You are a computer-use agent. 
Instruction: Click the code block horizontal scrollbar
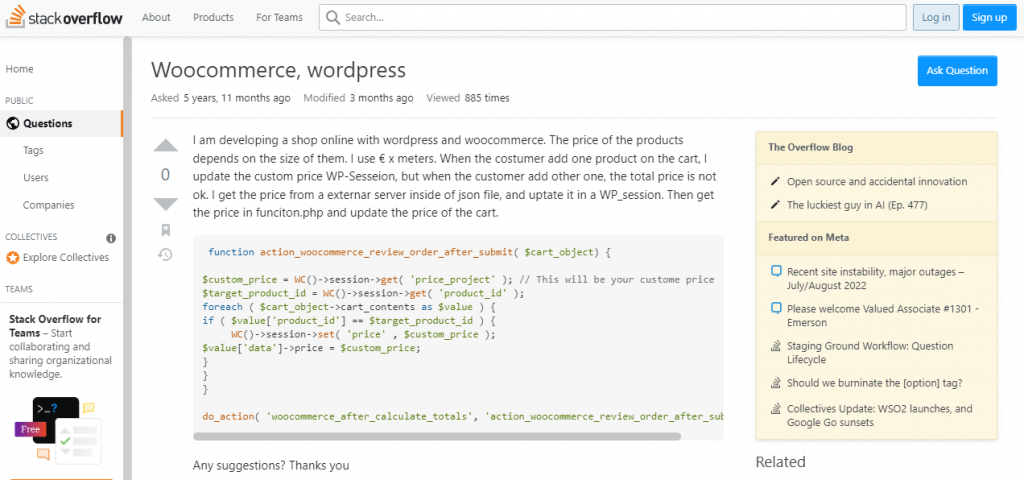pos(438,436)
